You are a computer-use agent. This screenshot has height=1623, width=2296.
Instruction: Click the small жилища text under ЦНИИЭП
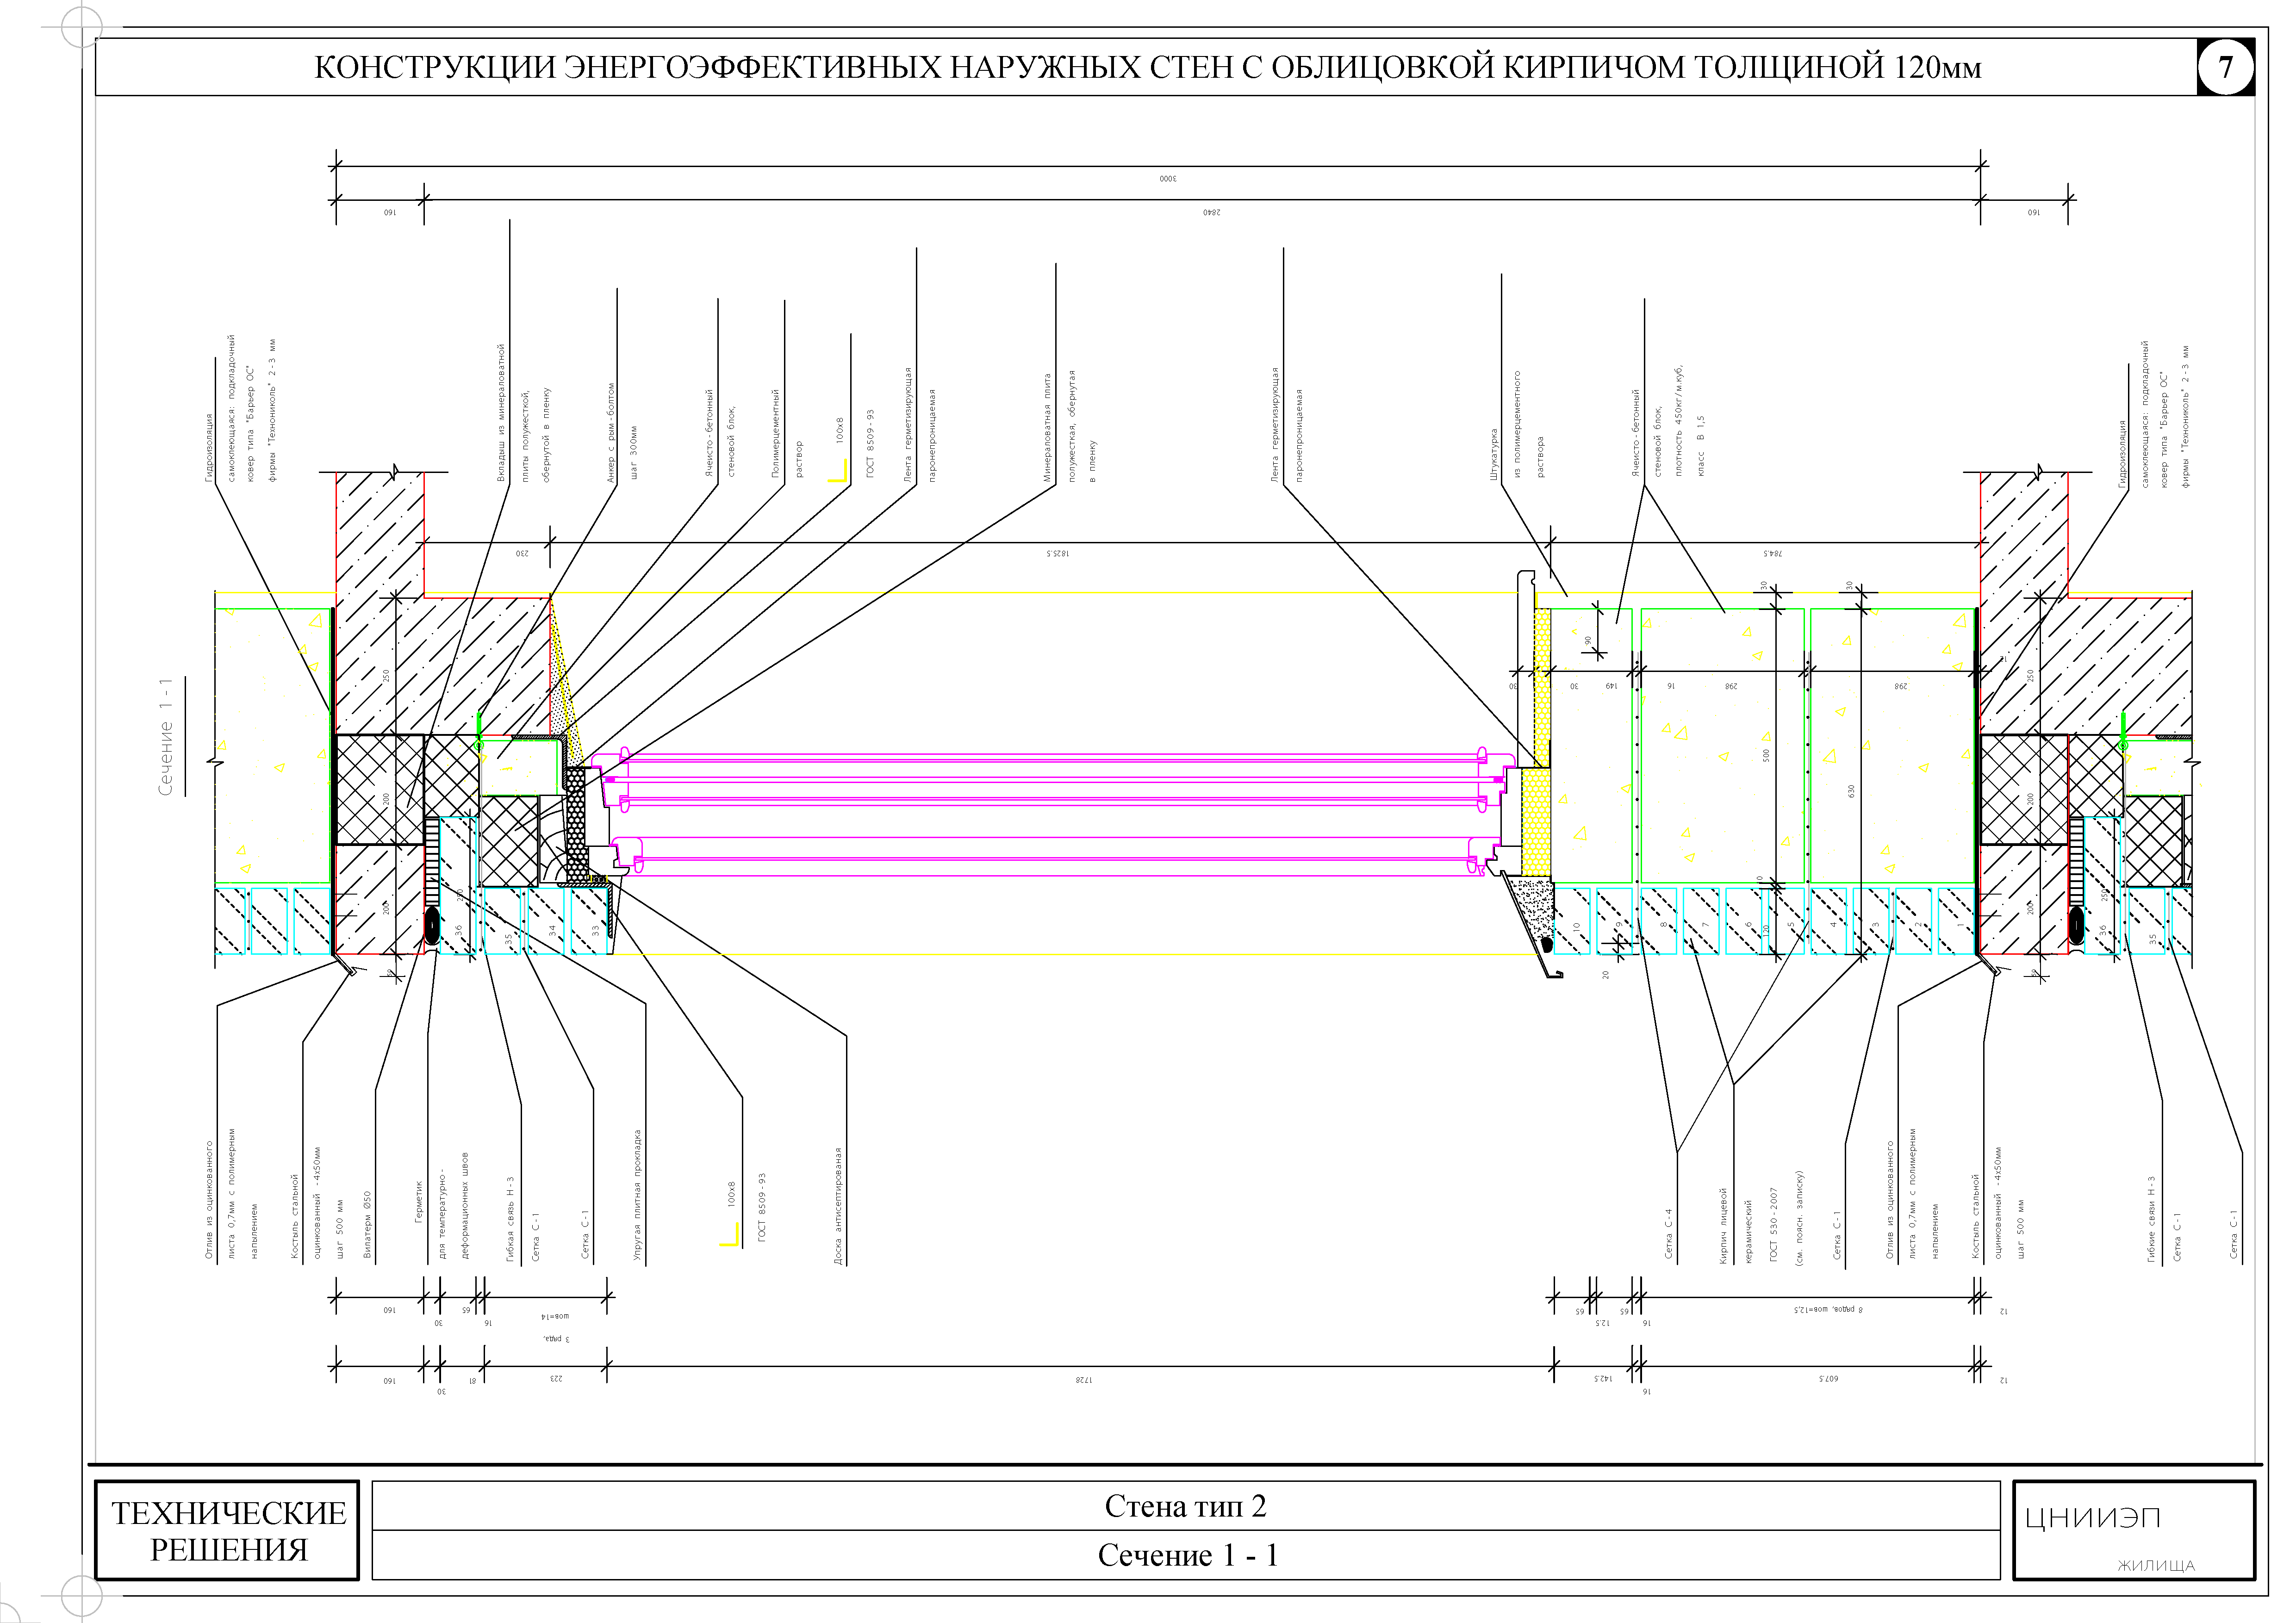(x=2156, y=1566)
